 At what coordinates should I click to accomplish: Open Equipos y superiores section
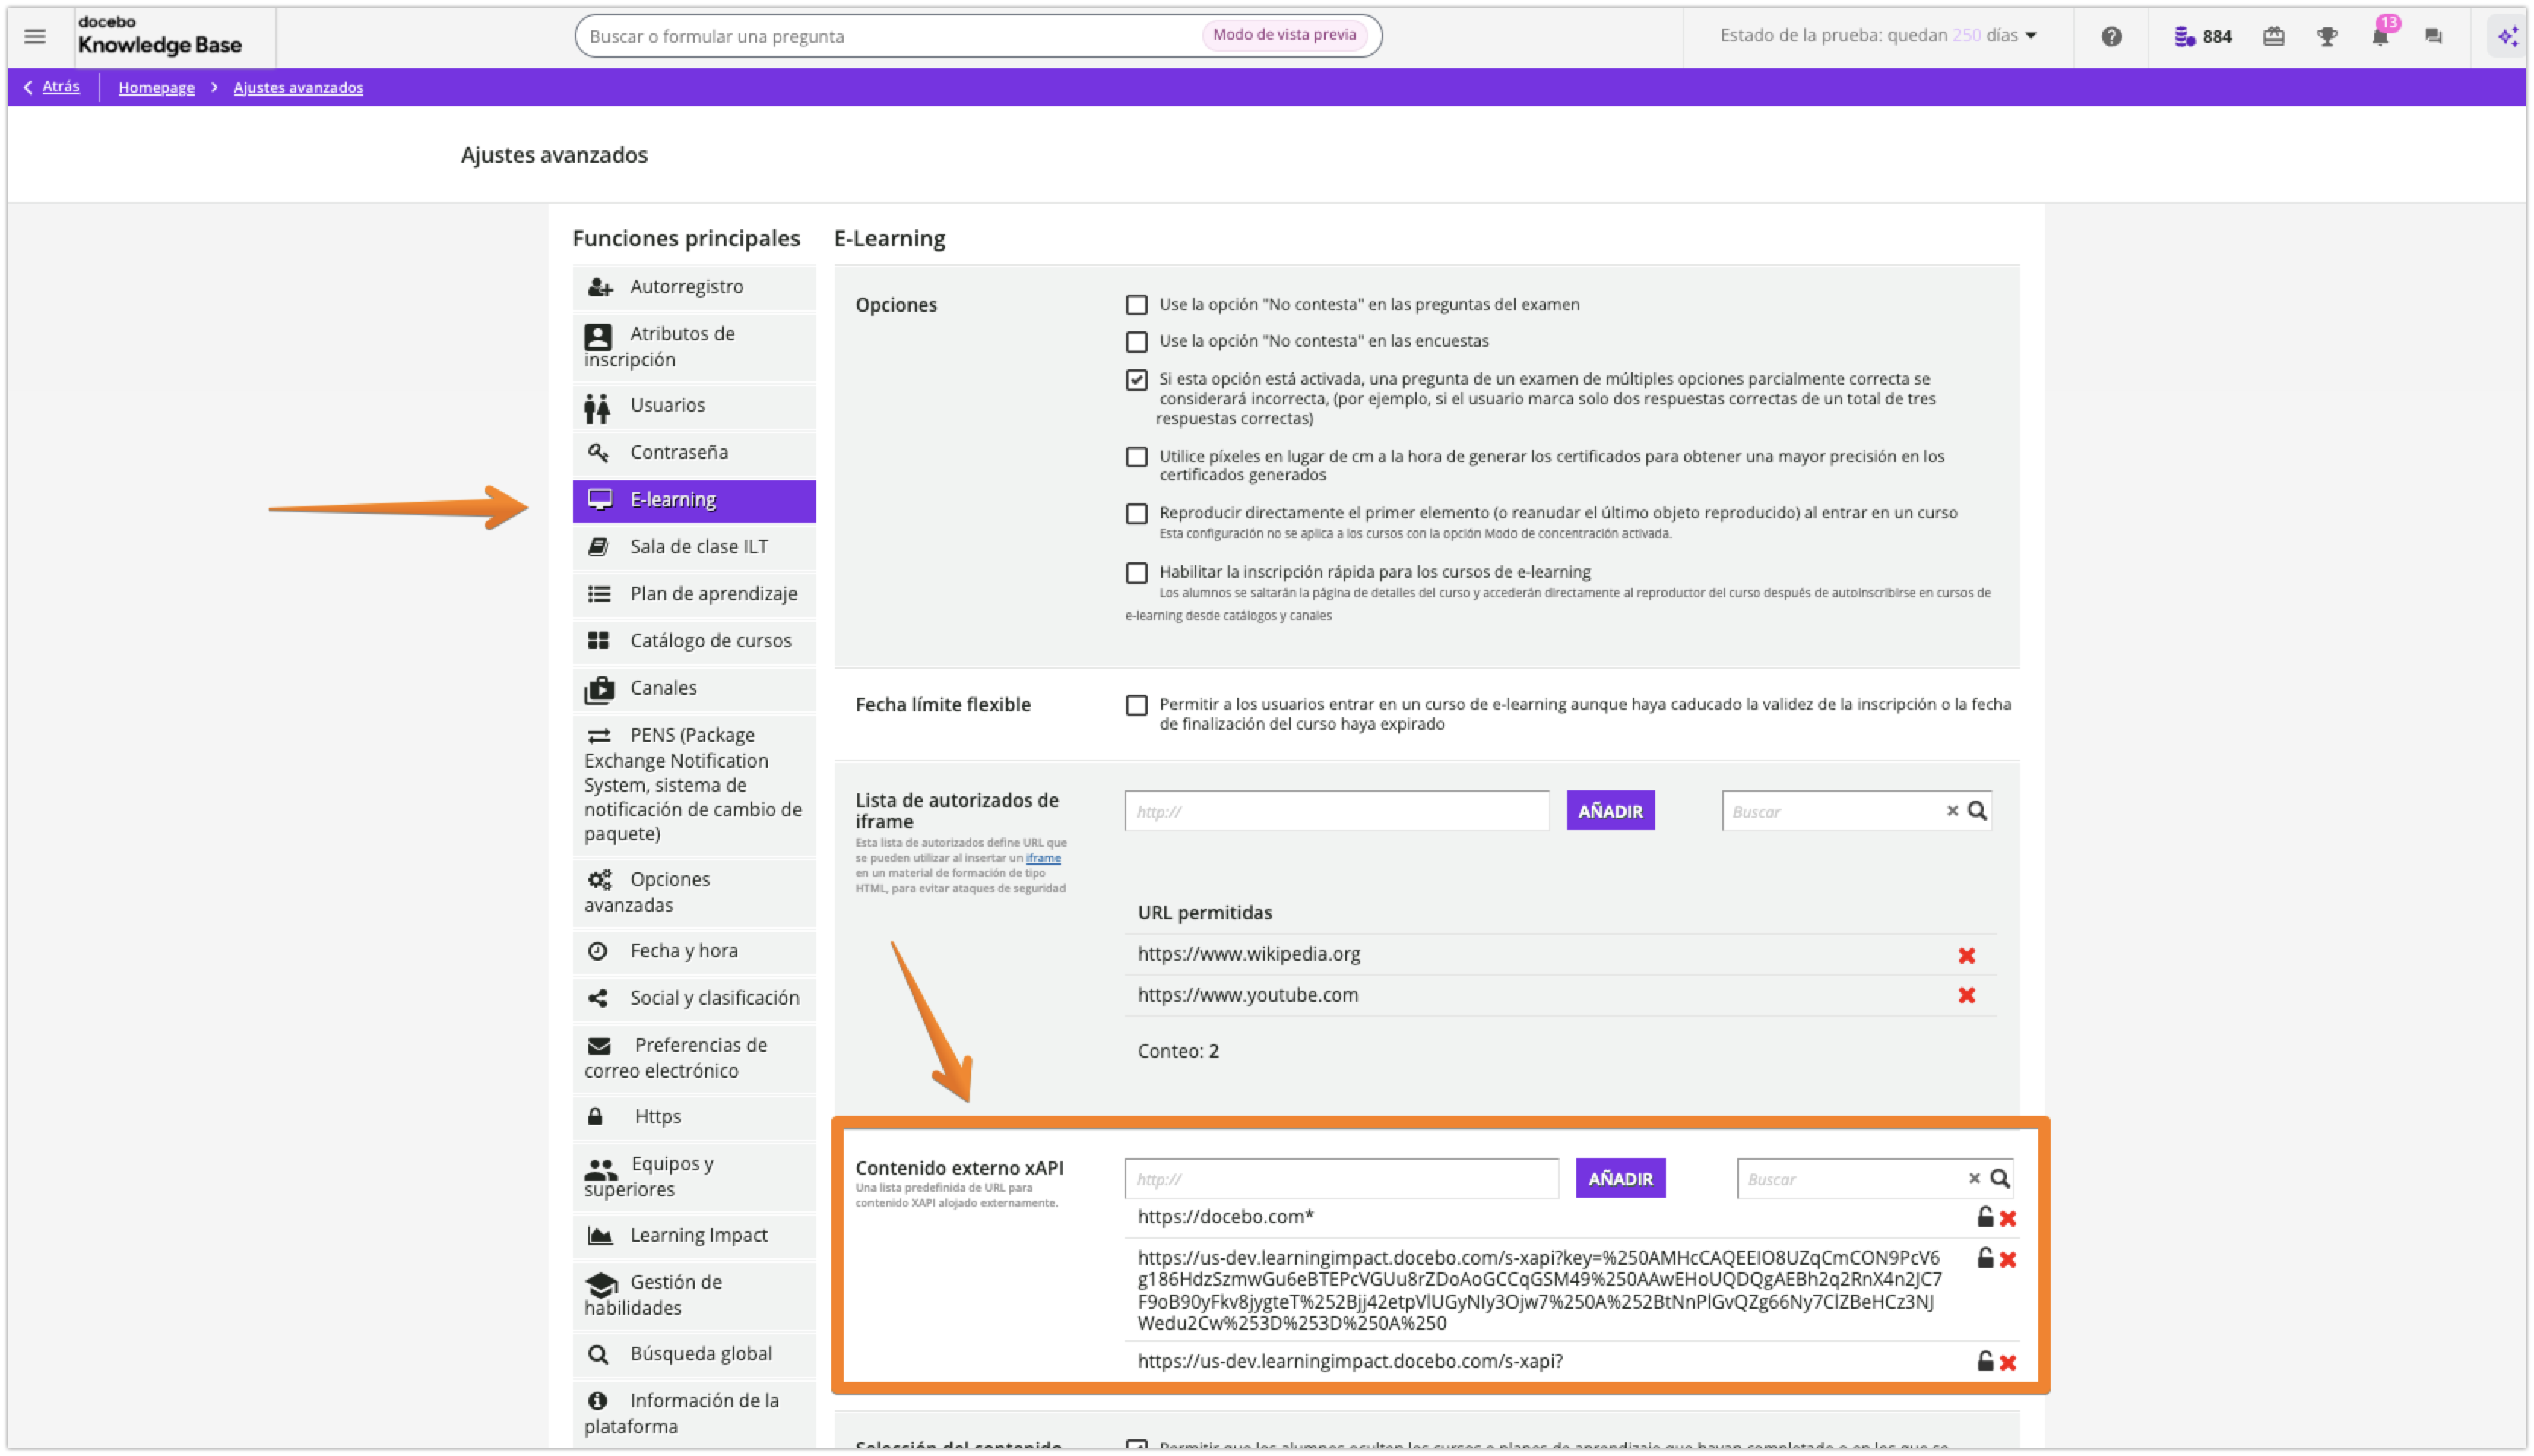694,1177
